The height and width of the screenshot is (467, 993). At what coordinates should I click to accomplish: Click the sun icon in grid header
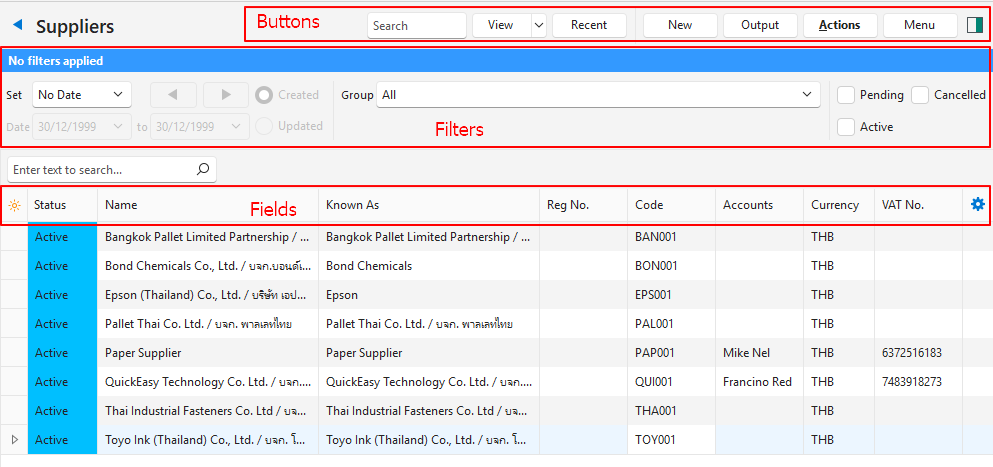click(14, 205)
